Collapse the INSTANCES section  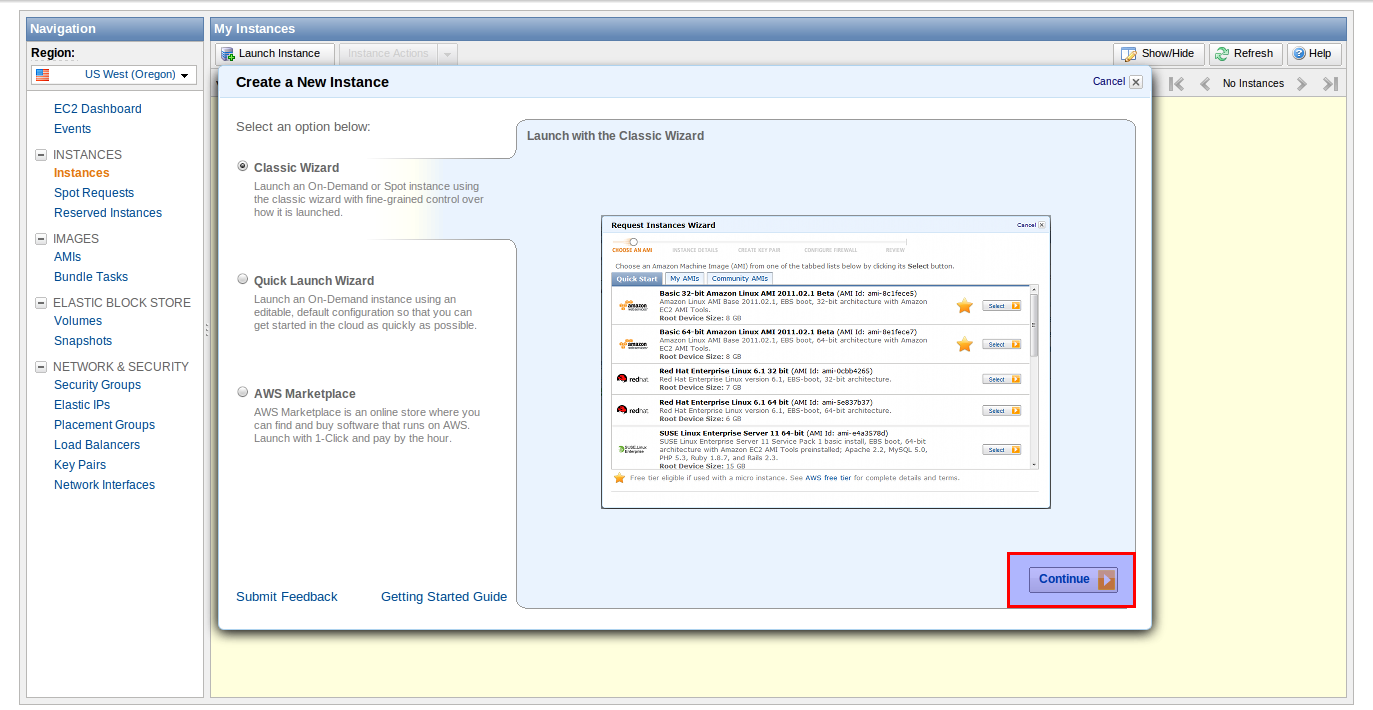click(x=41, y=155)
